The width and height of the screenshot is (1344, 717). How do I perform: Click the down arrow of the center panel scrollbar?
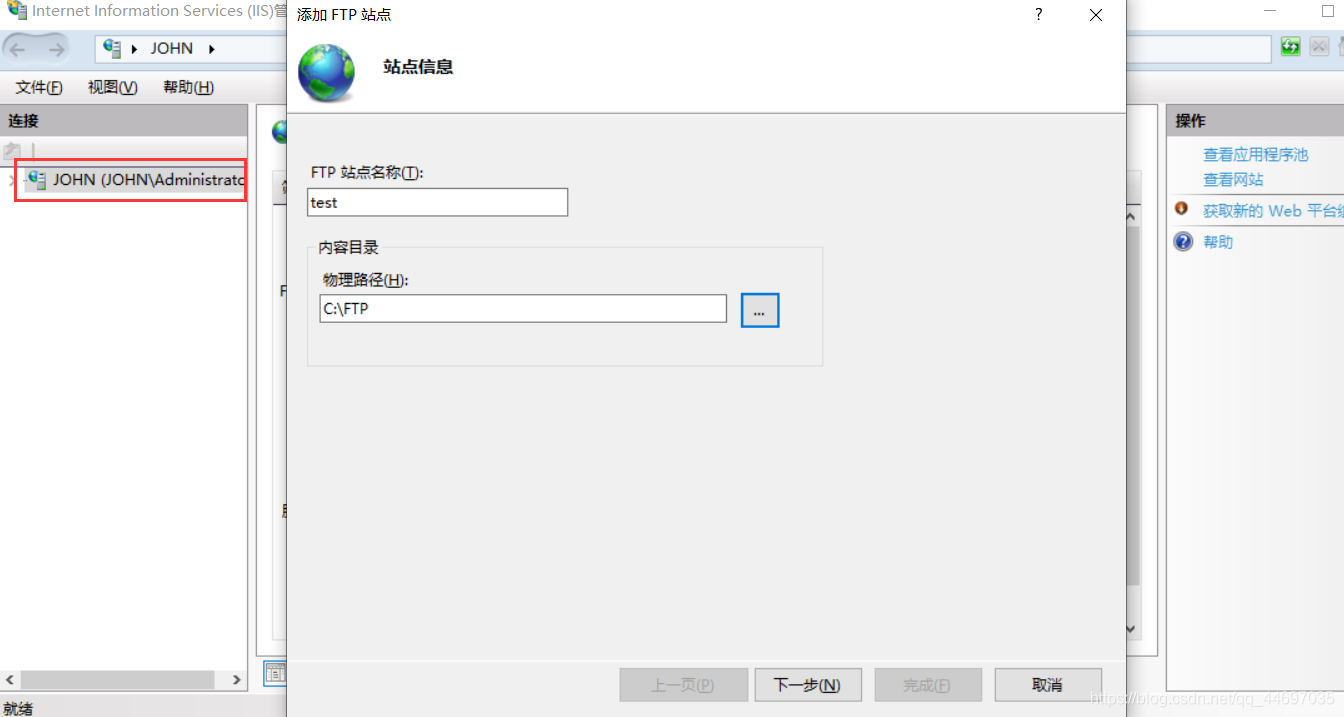point(1132,629)
